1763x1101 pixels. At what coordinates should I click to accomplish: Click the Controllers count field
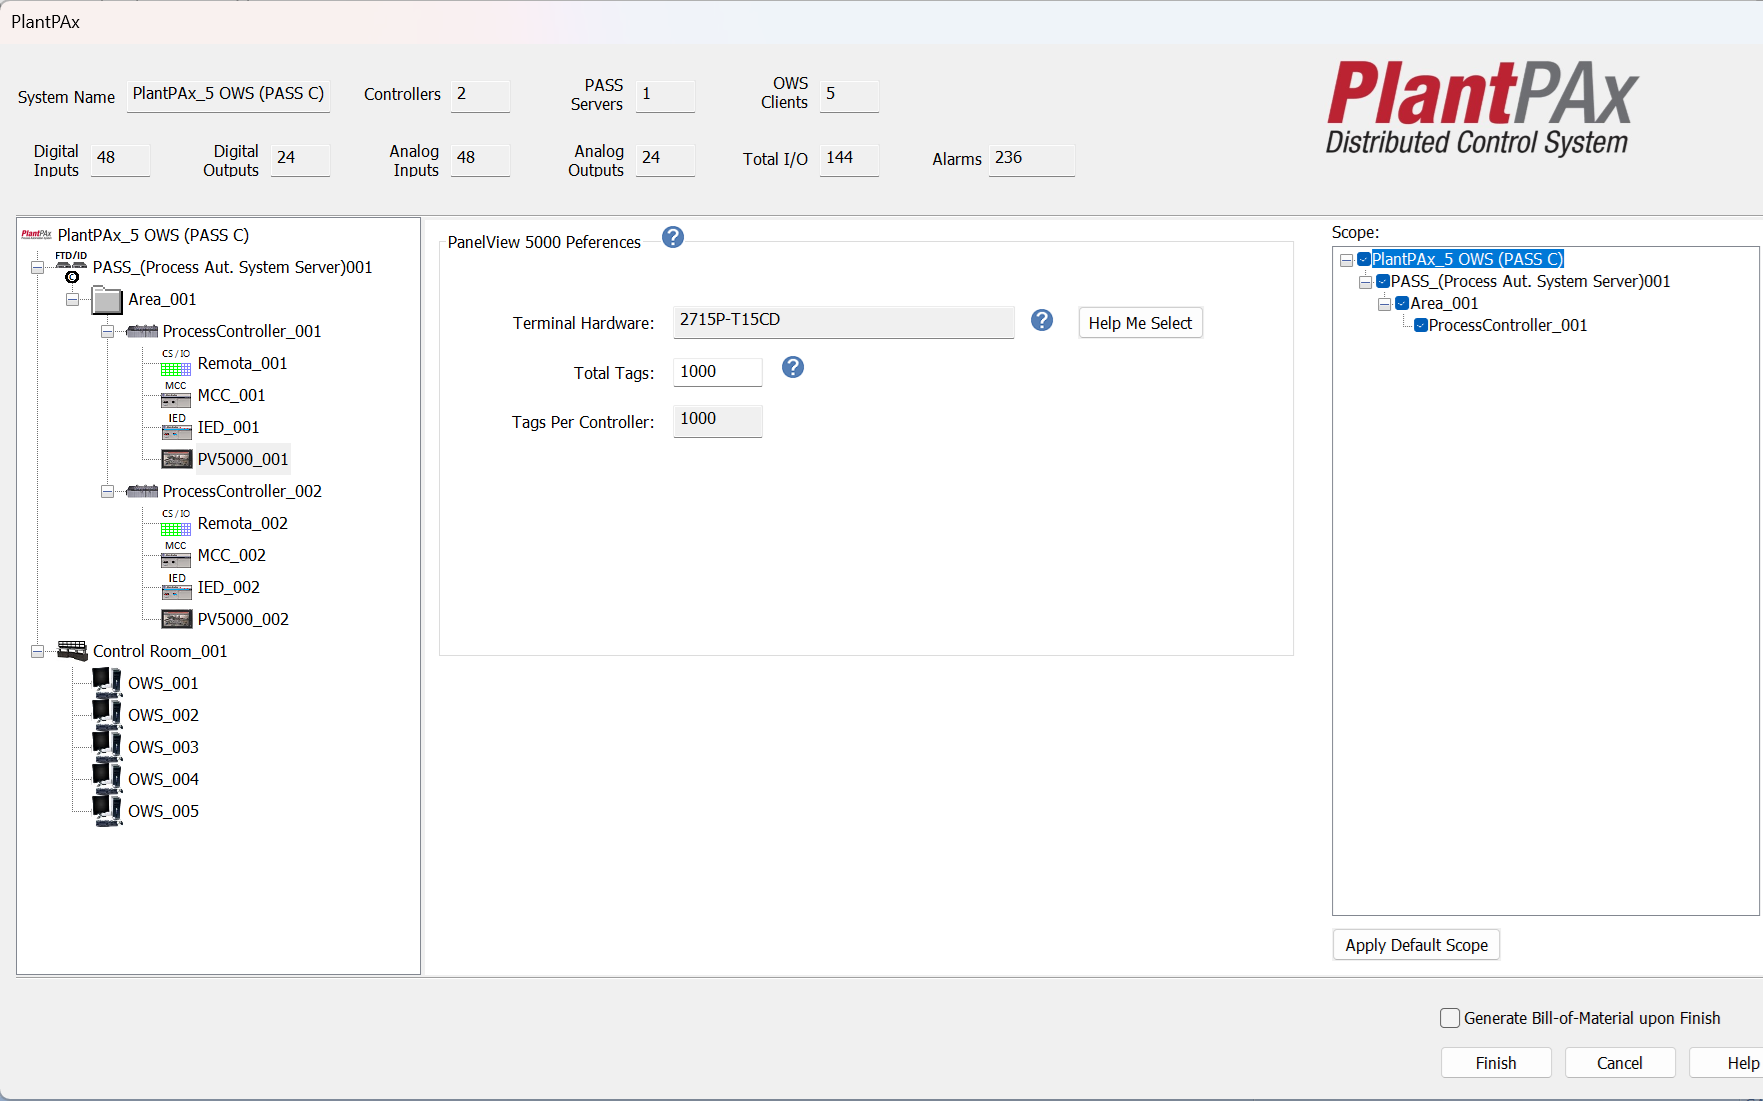[x=480, y=96]
